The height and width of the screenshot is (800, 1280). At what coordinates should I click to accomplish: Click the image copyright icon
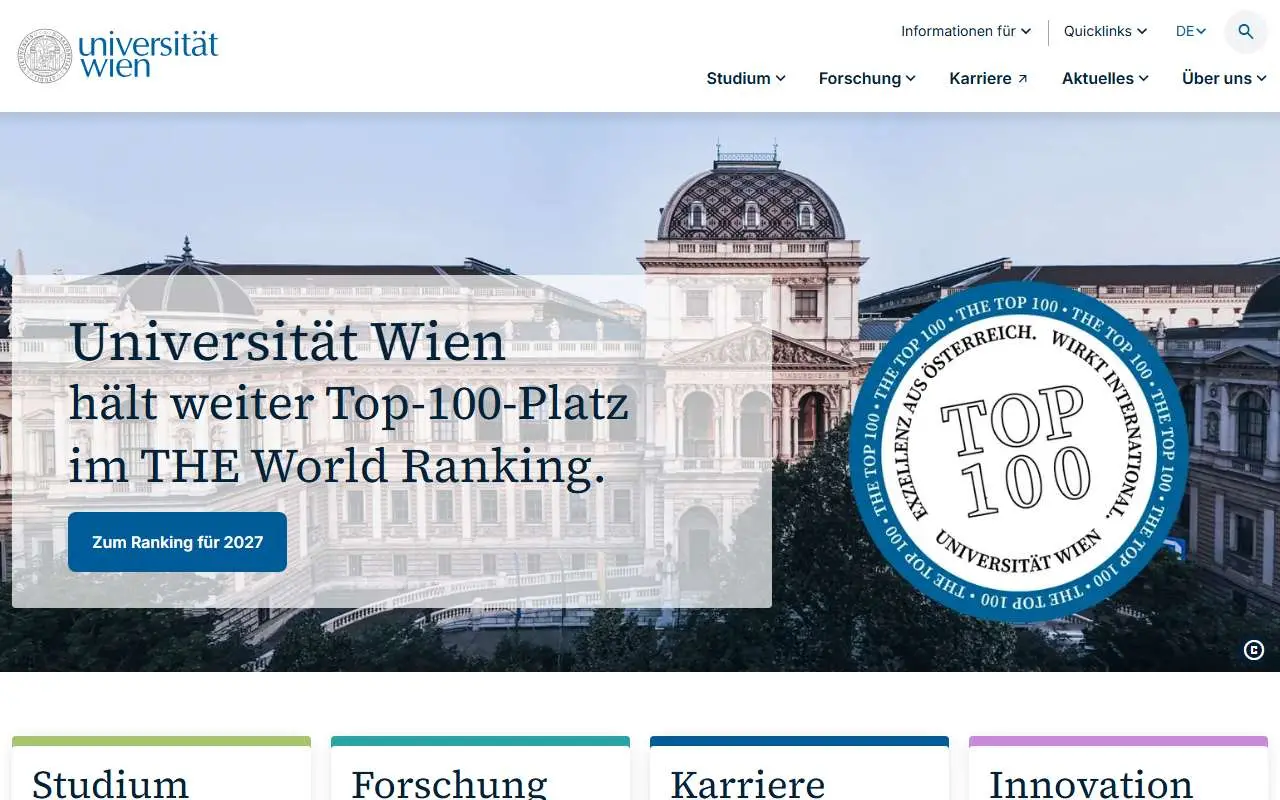[x=1254, y=651]
